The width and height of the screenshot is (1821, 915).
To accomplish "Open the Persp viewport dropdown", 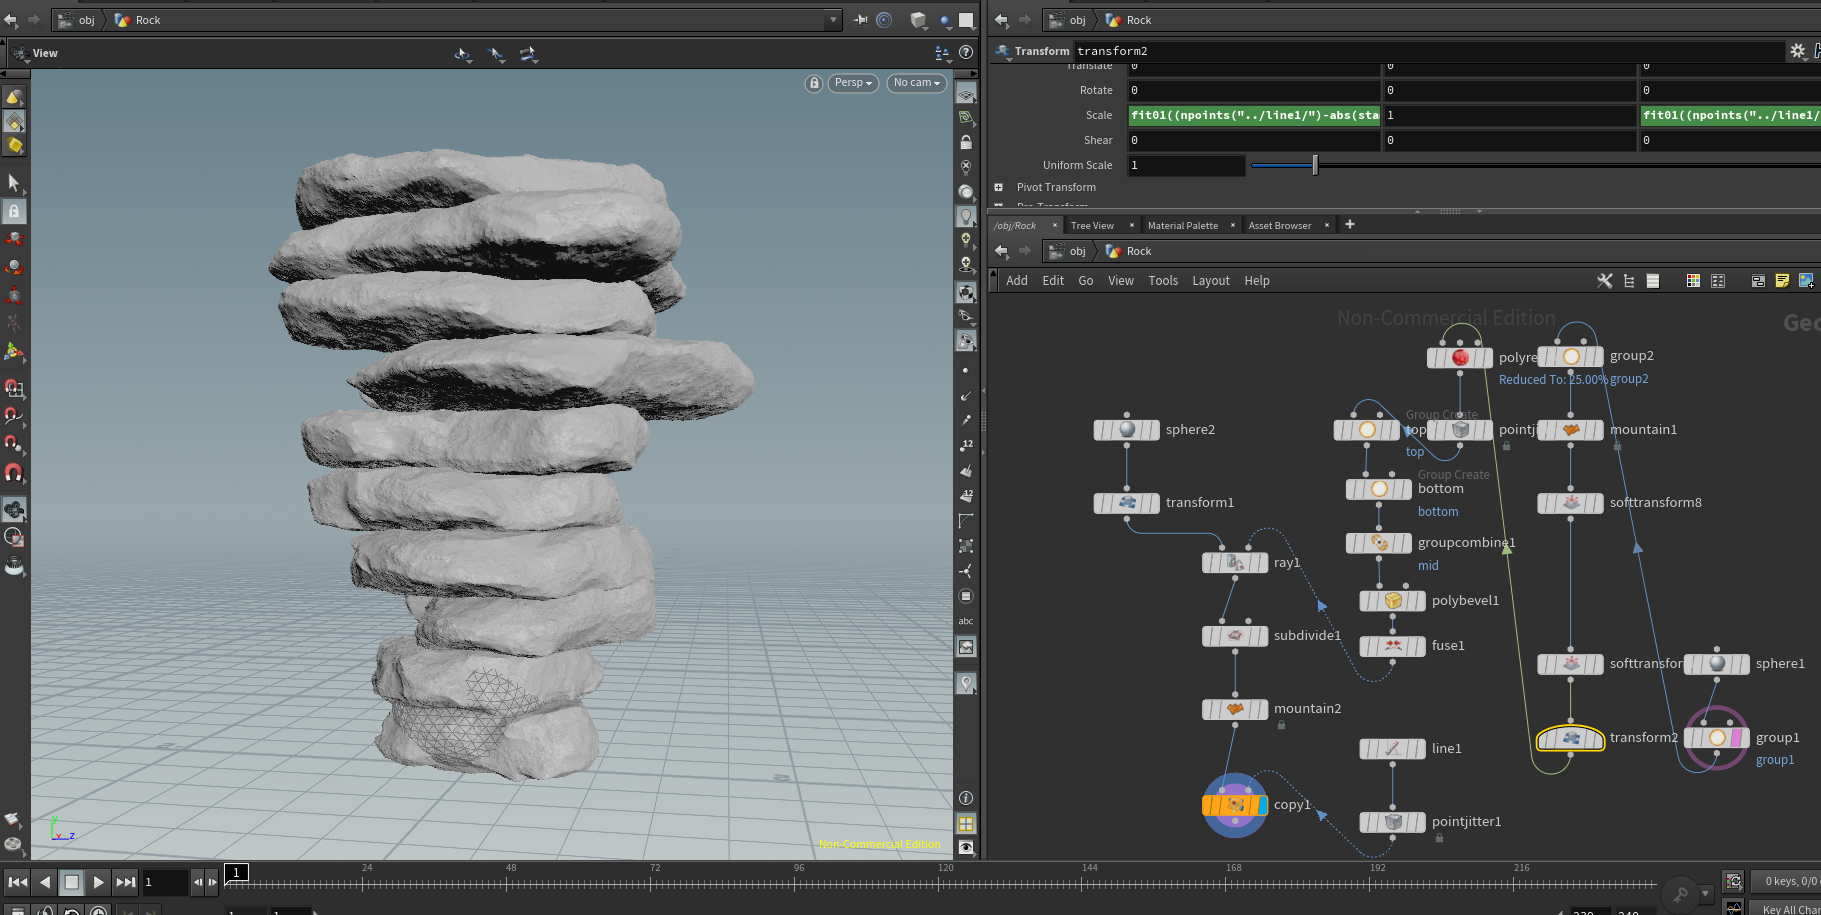I will point(853,83).
